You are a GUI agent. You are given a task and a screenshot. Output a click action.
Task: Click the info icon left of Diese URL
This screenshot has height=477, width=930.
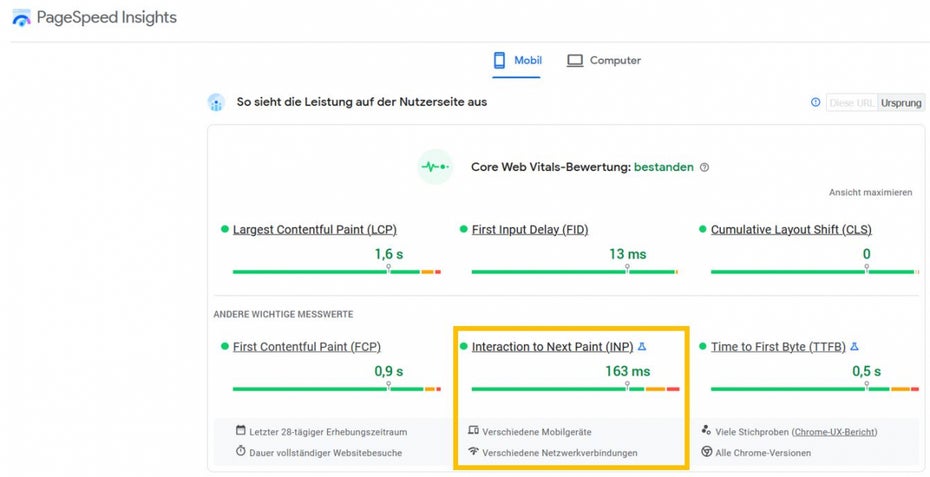pyautogui.click(x=815, y=103)
